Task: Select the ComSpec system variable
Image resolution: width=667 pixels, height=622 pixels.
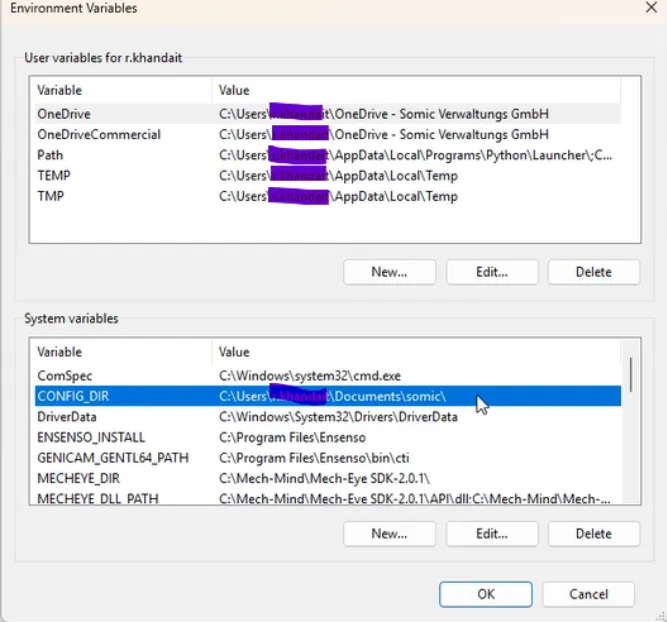Action: [x=328, y=376]
